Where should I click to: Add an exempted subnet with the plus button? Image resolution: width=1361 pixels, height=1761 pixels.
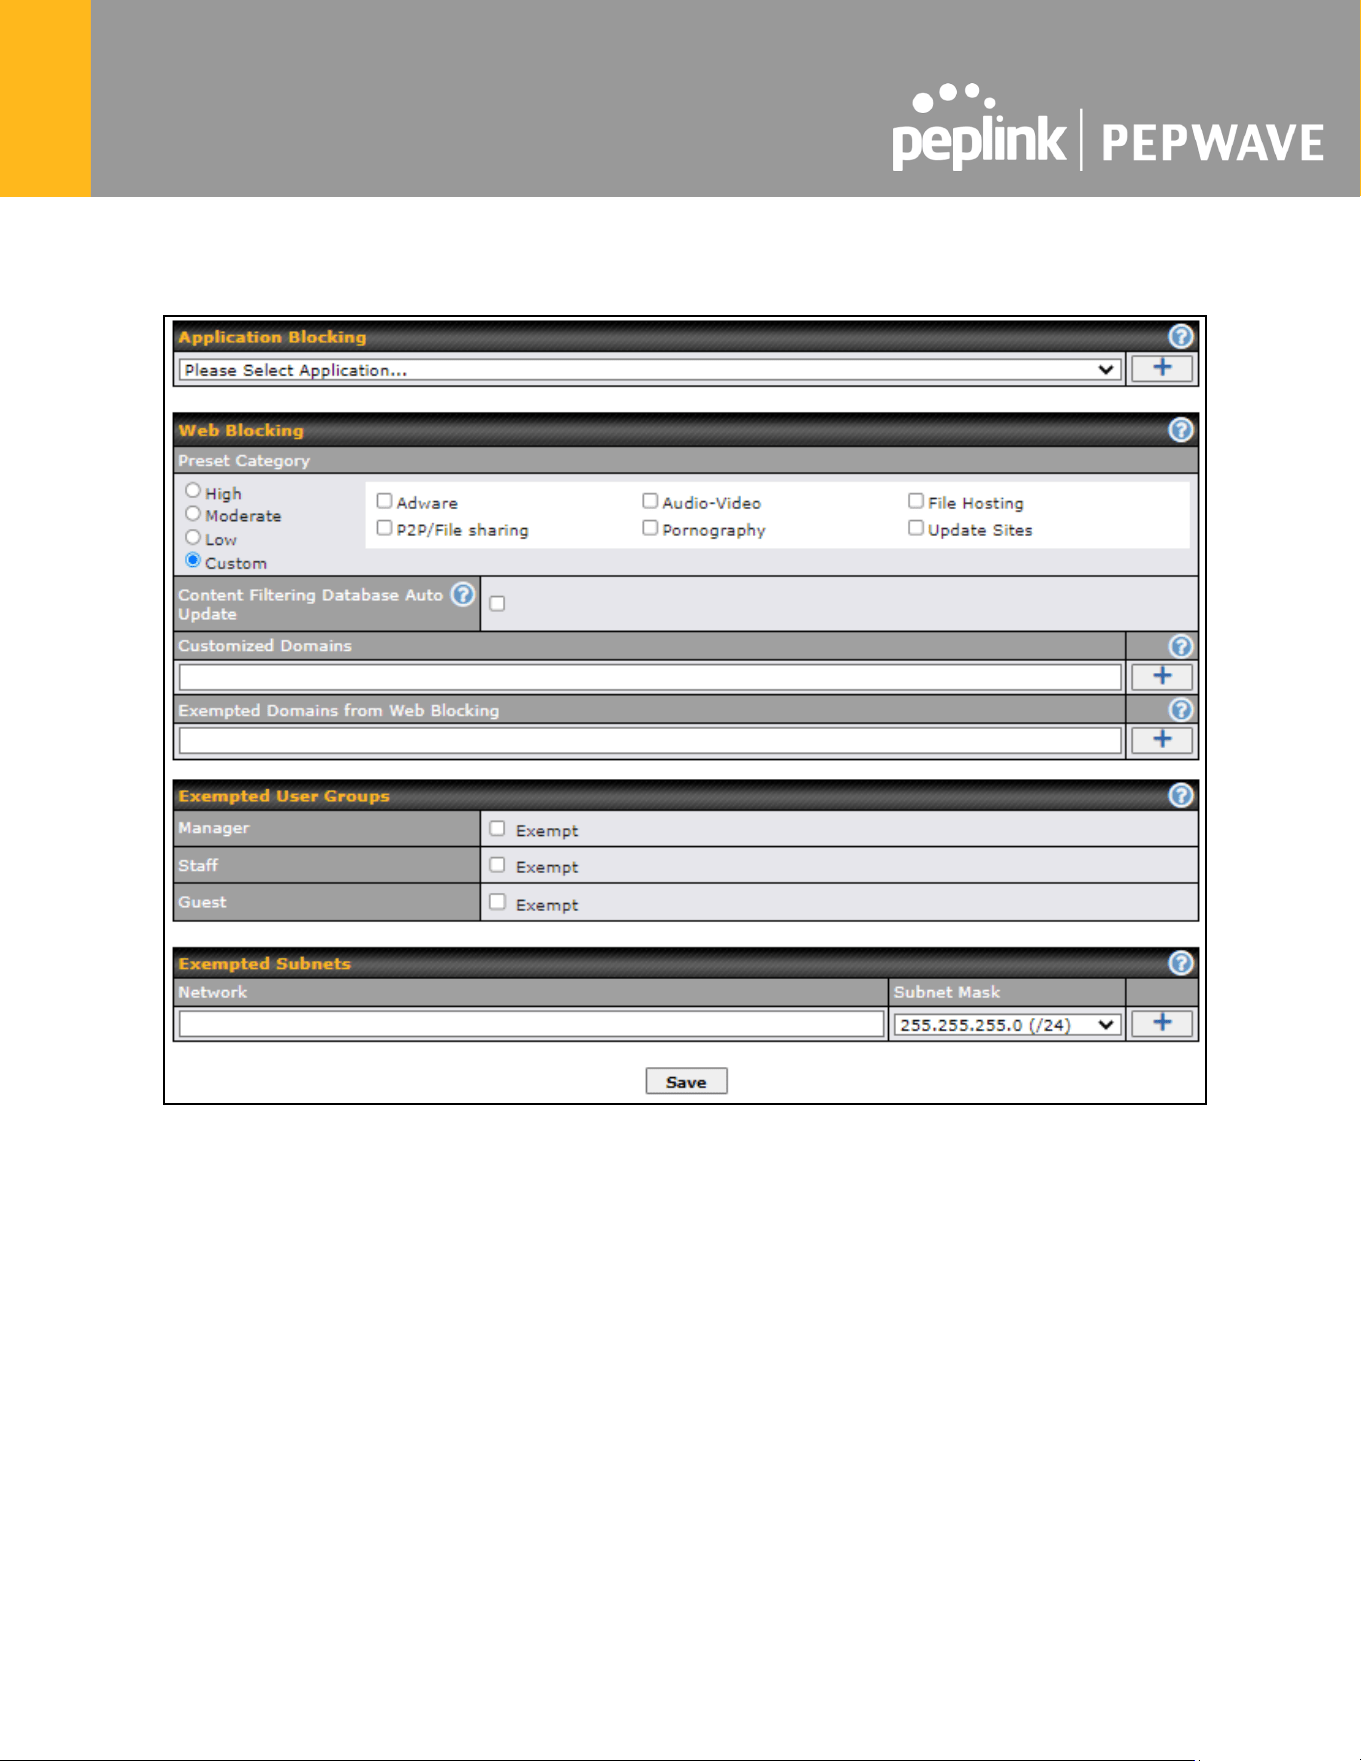coord(1162,1023)
